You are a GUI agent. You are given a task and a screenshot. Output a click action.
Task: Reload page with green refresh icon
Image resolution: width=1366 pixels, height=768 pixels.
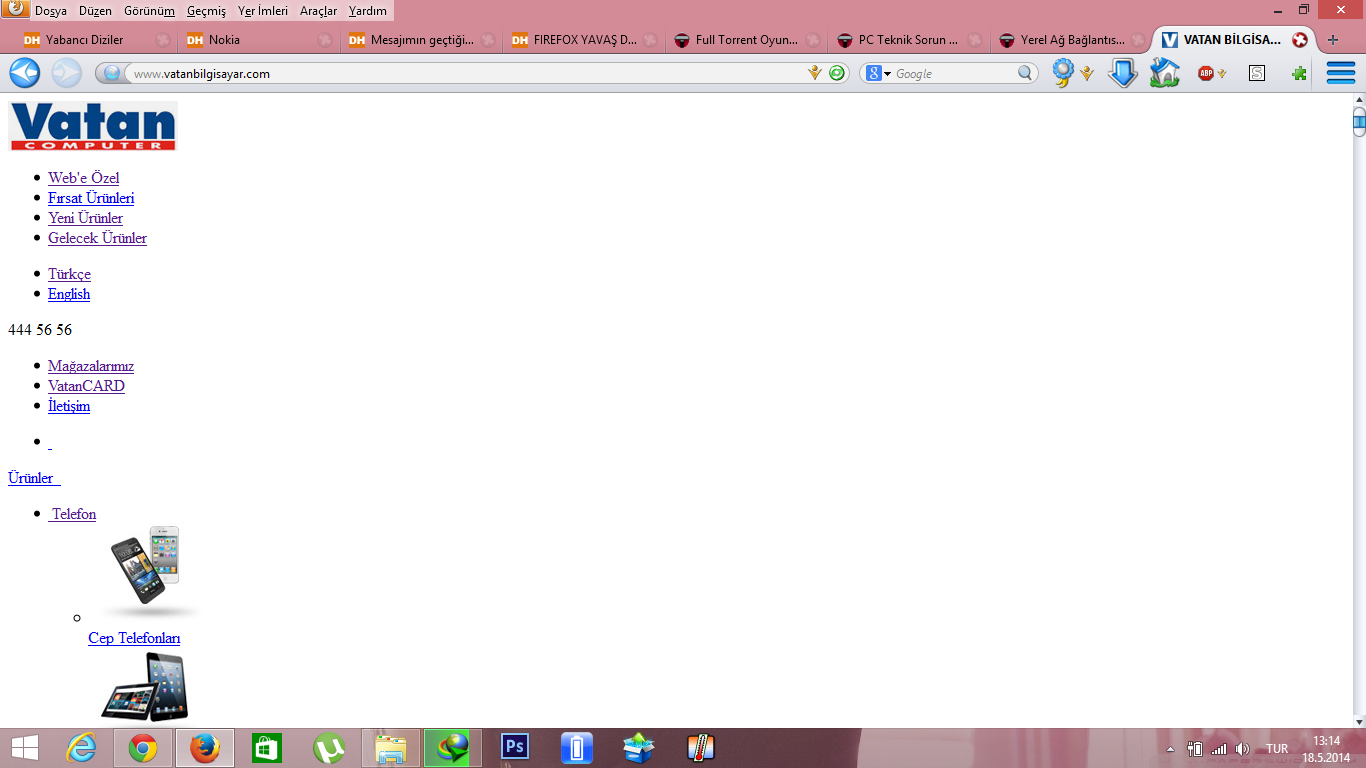click(x=837, y=73)
